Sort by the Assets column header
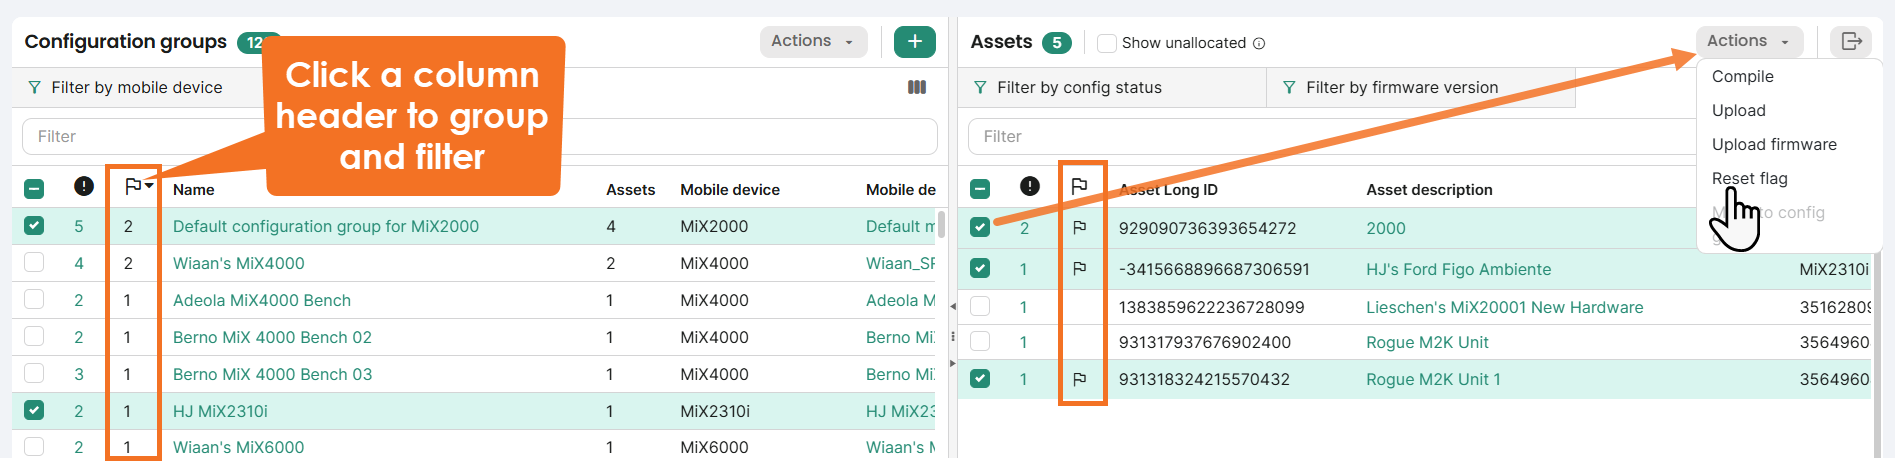 click(x=630, y=189)
